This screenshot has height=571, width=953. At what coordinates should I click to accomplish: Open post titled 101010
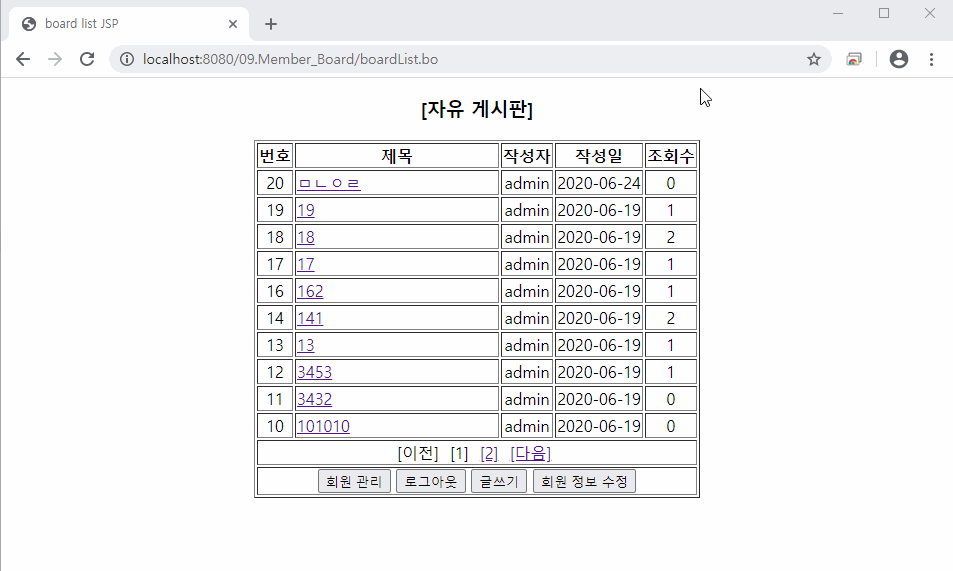click(323, 426)
